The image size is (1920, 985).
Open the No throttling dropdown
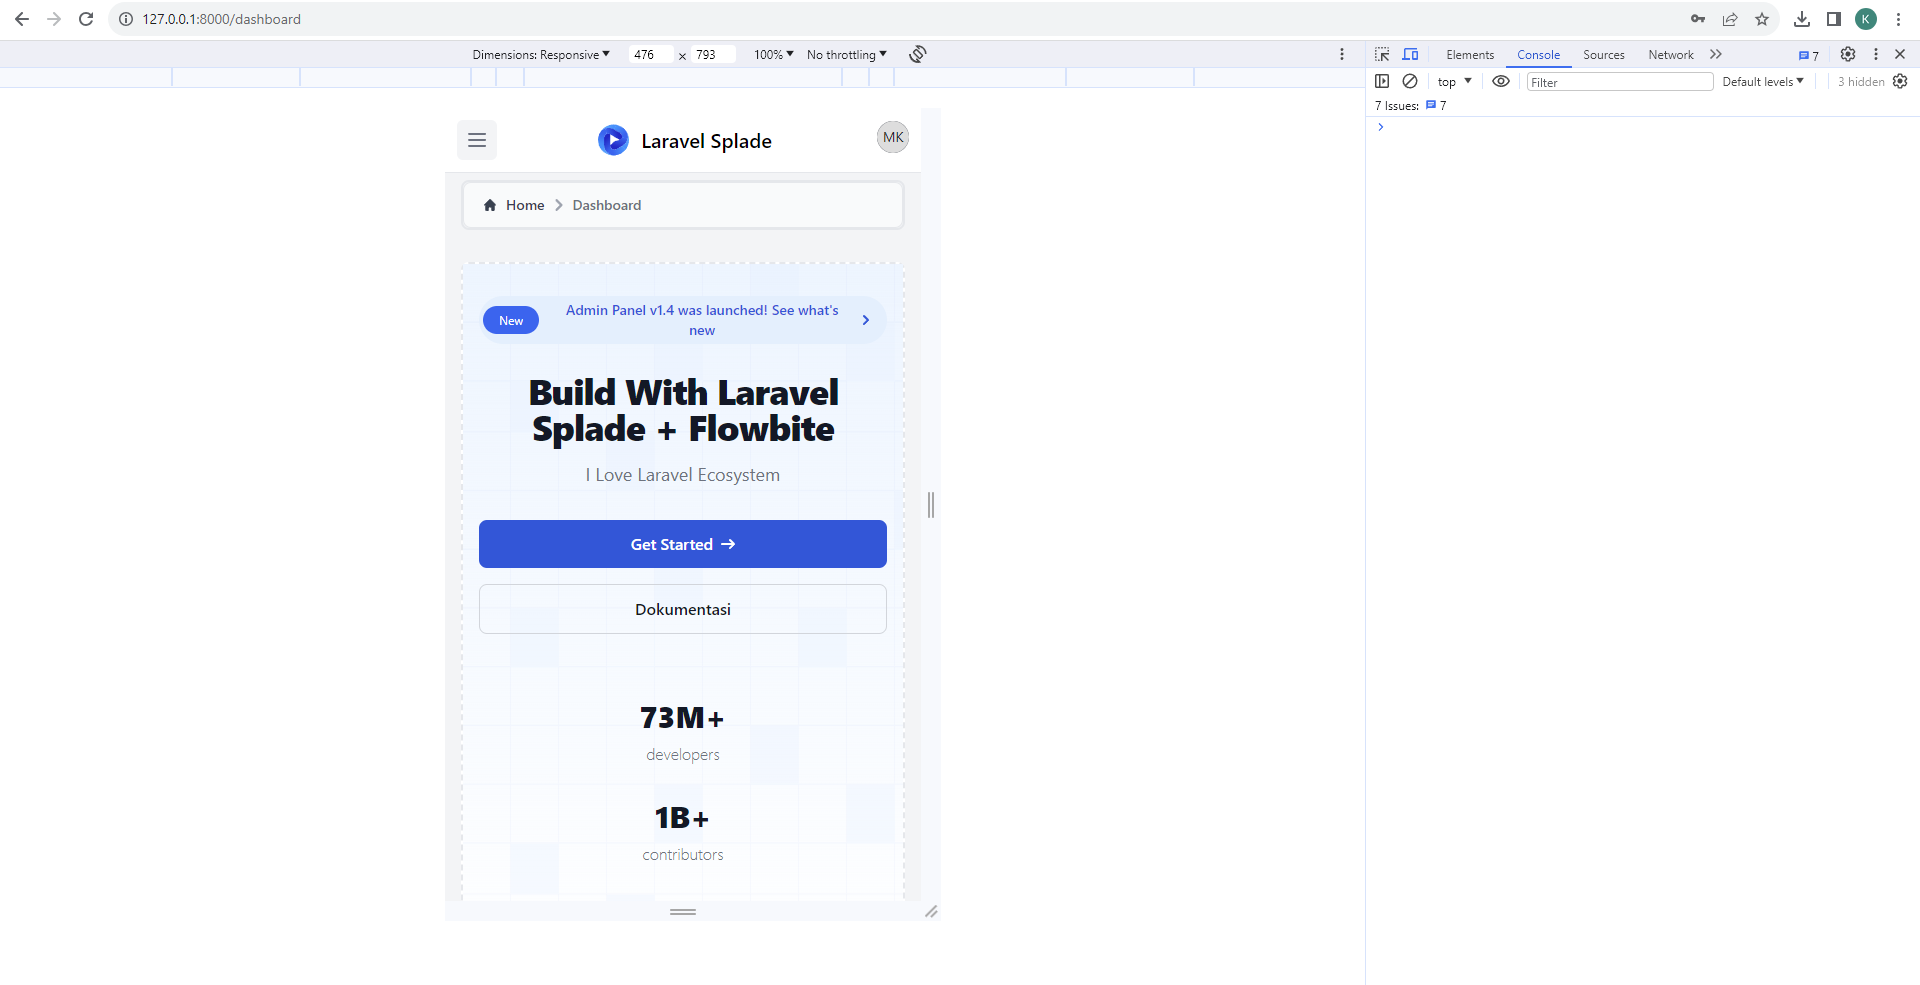(x=847, y=54)
